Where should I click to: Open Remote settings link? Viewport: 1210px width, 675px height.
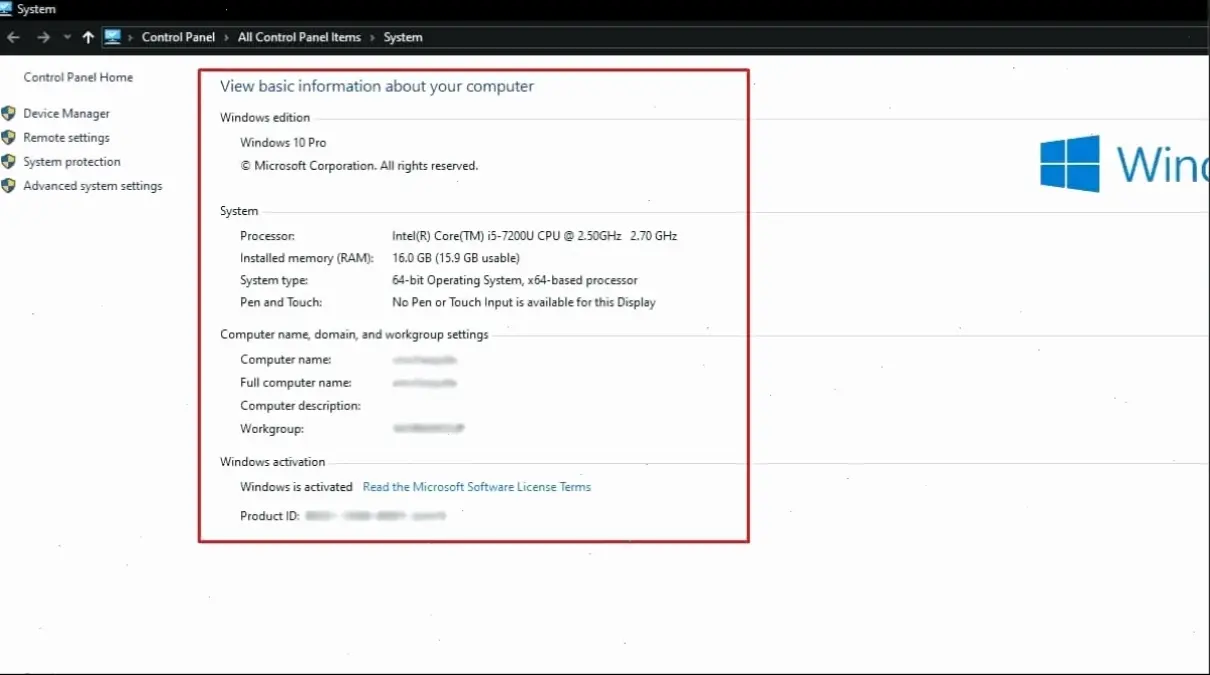(x=66, y=138)
